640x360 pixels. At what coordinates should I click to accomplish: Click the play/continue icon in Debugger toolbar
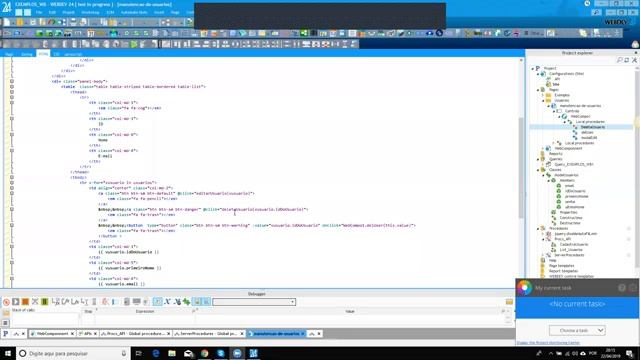[16, 302]
